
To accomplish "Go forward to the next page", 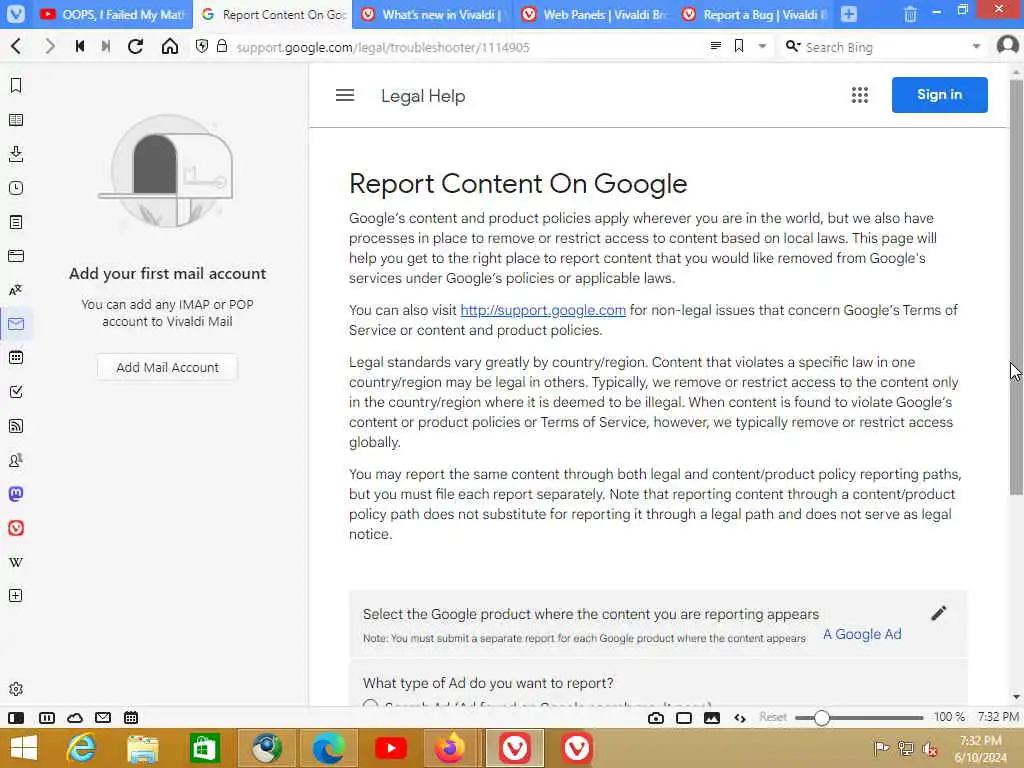I will pyautogui.click(x=50, y=46).
